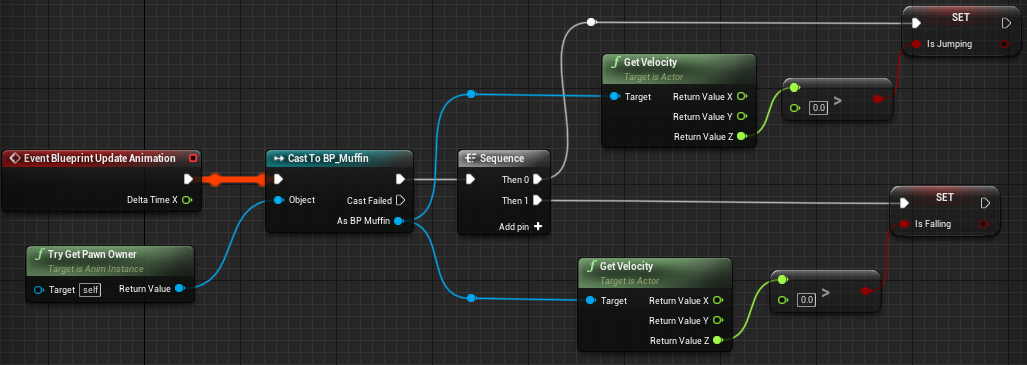Click the Then 1 output pin
The image size is (1027, 365).
pyautogui.click(x=538, y=200)
